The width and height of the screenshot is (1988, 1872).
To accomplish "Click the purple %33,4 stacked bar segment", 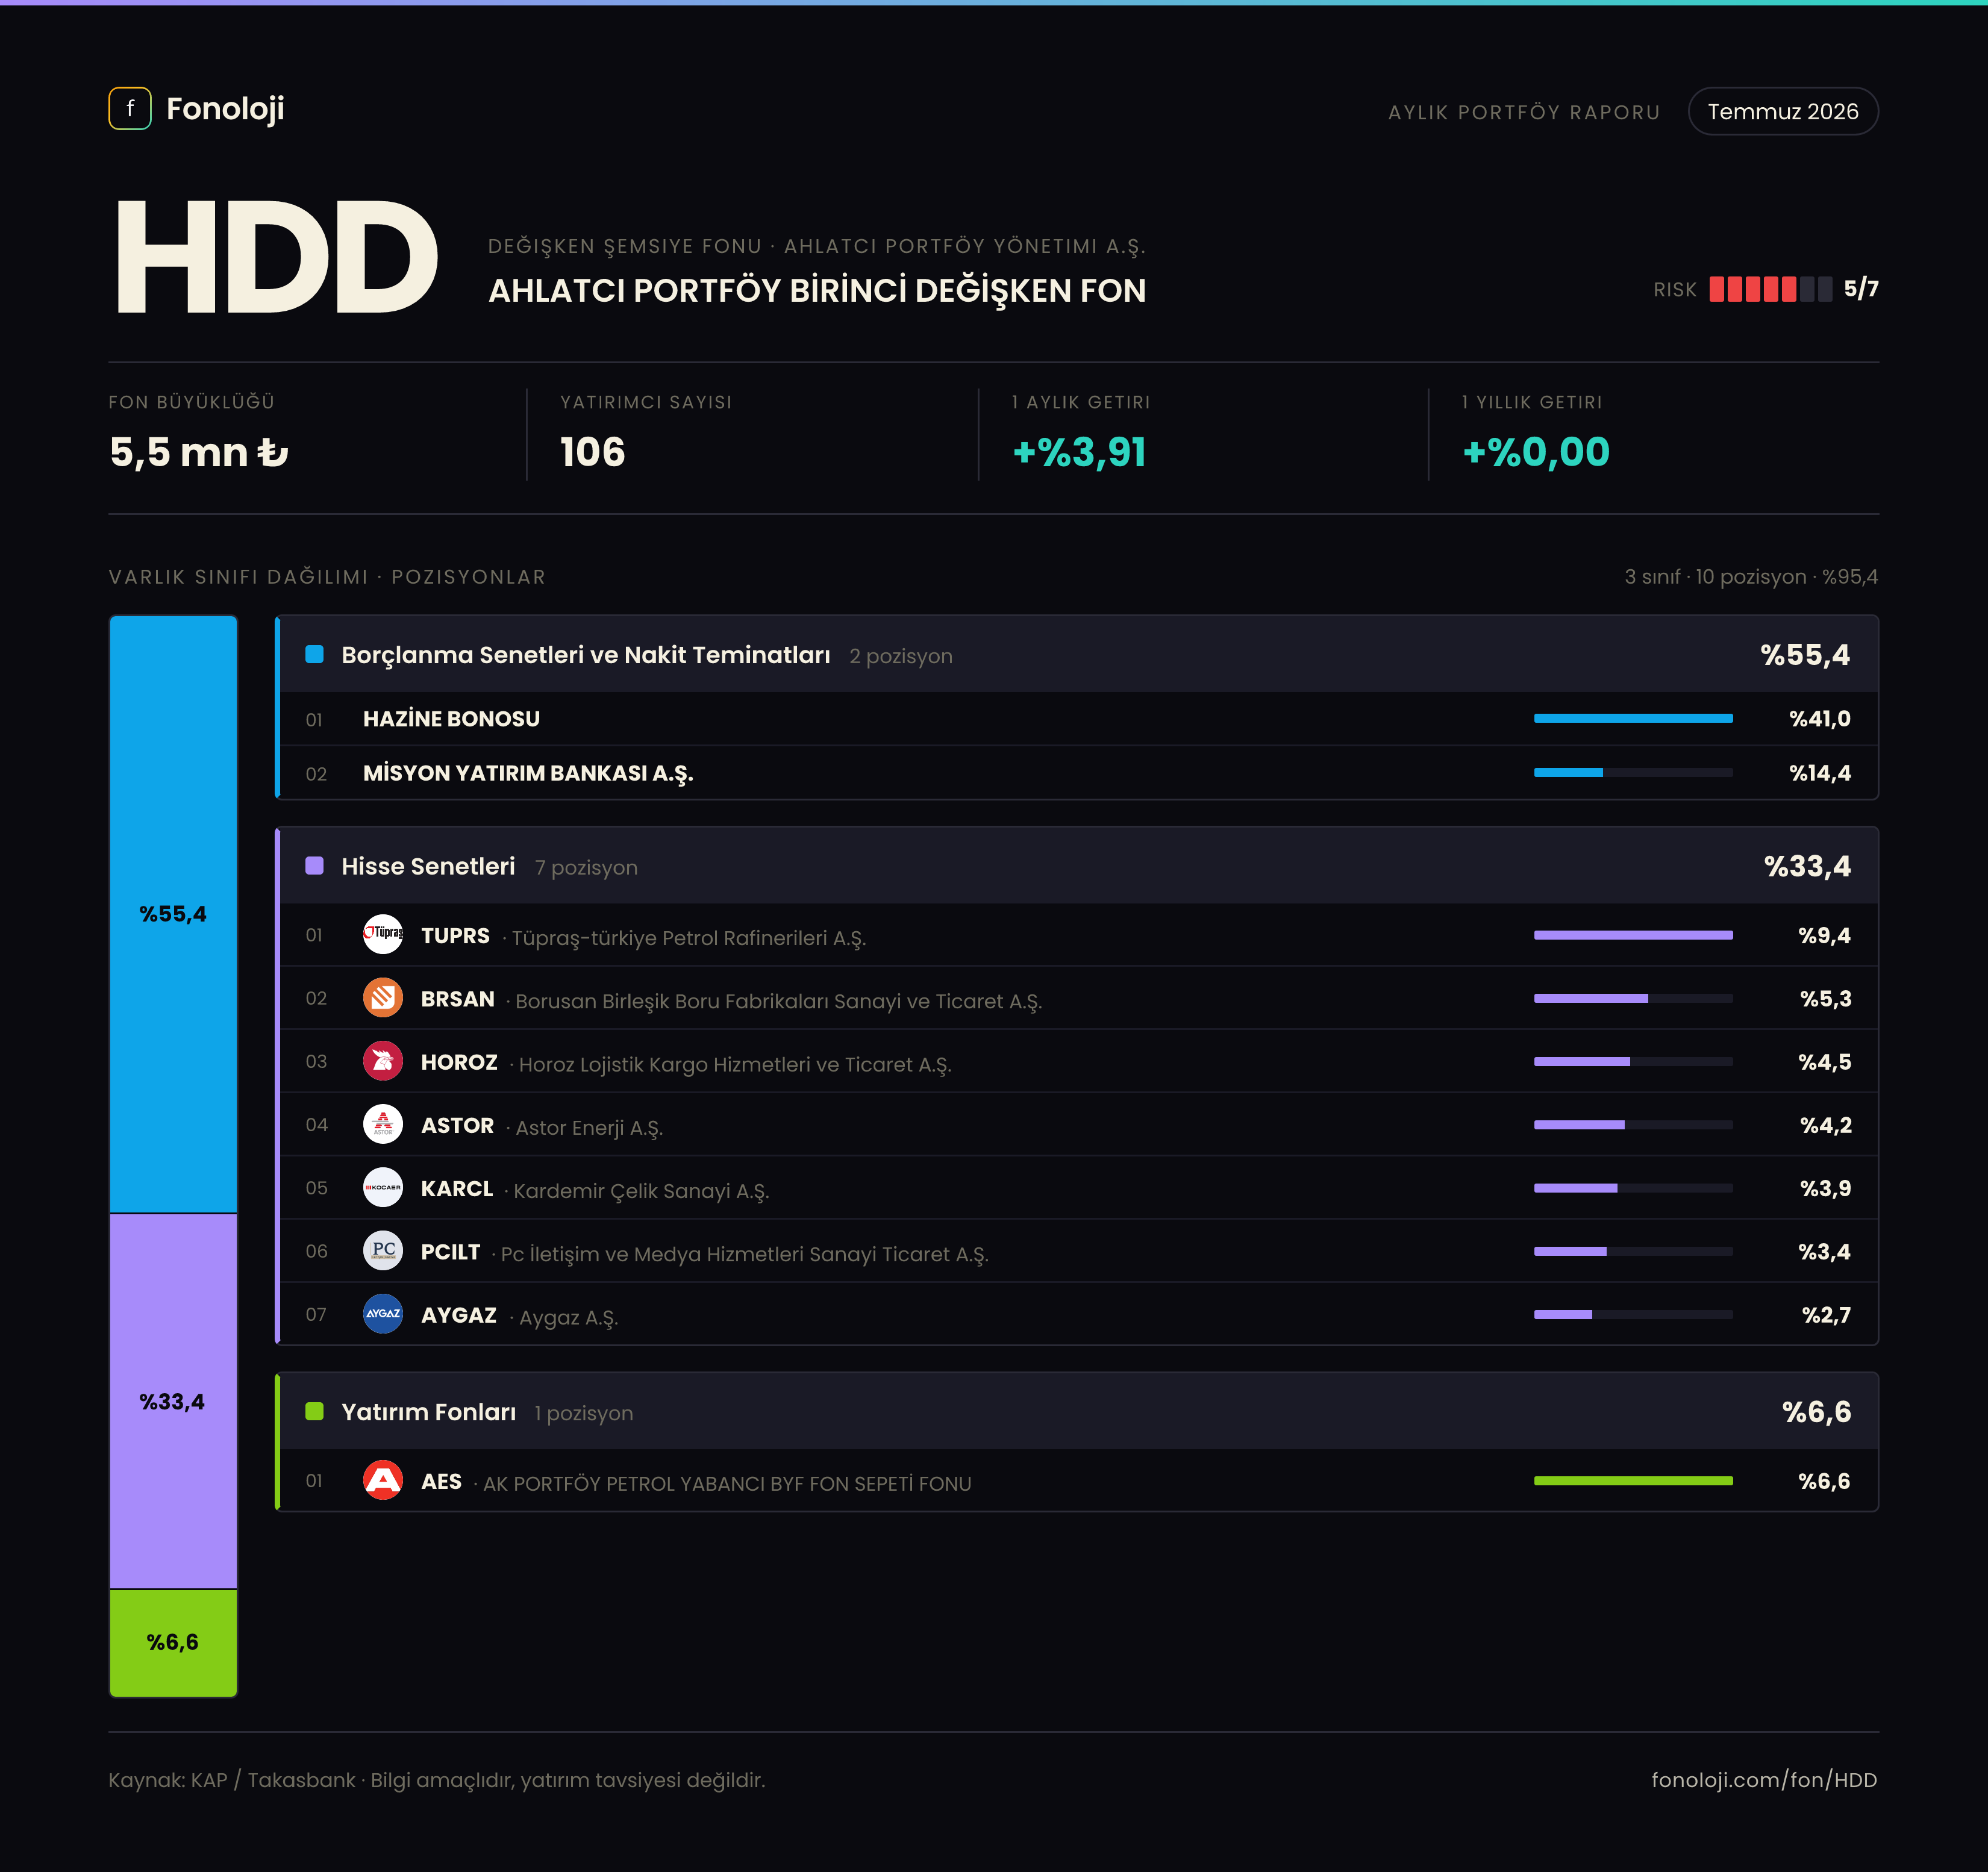I will (173, 1401).
